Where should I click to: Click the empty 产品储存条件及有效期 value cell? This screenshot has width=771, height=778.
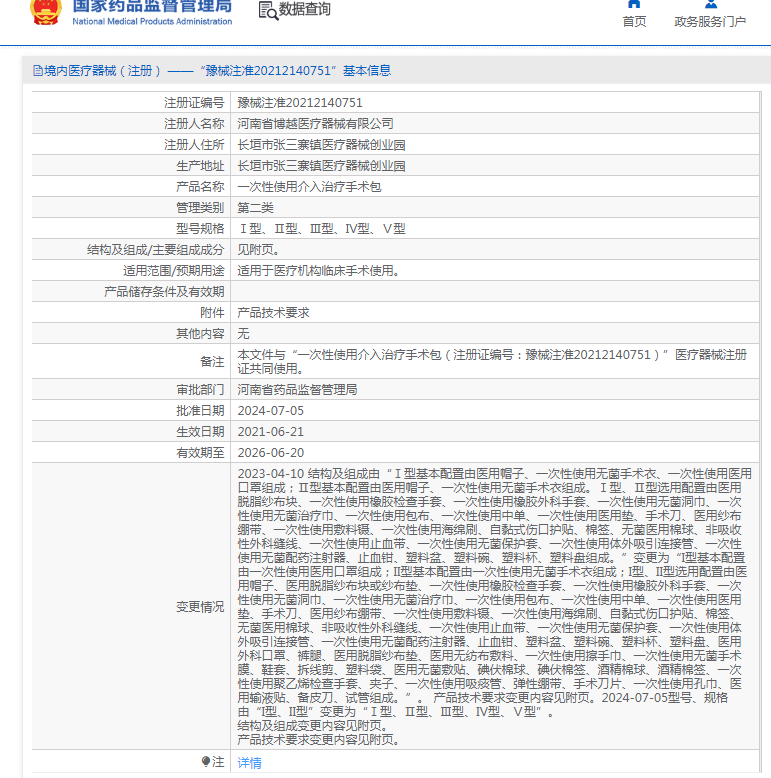[495, 292]
